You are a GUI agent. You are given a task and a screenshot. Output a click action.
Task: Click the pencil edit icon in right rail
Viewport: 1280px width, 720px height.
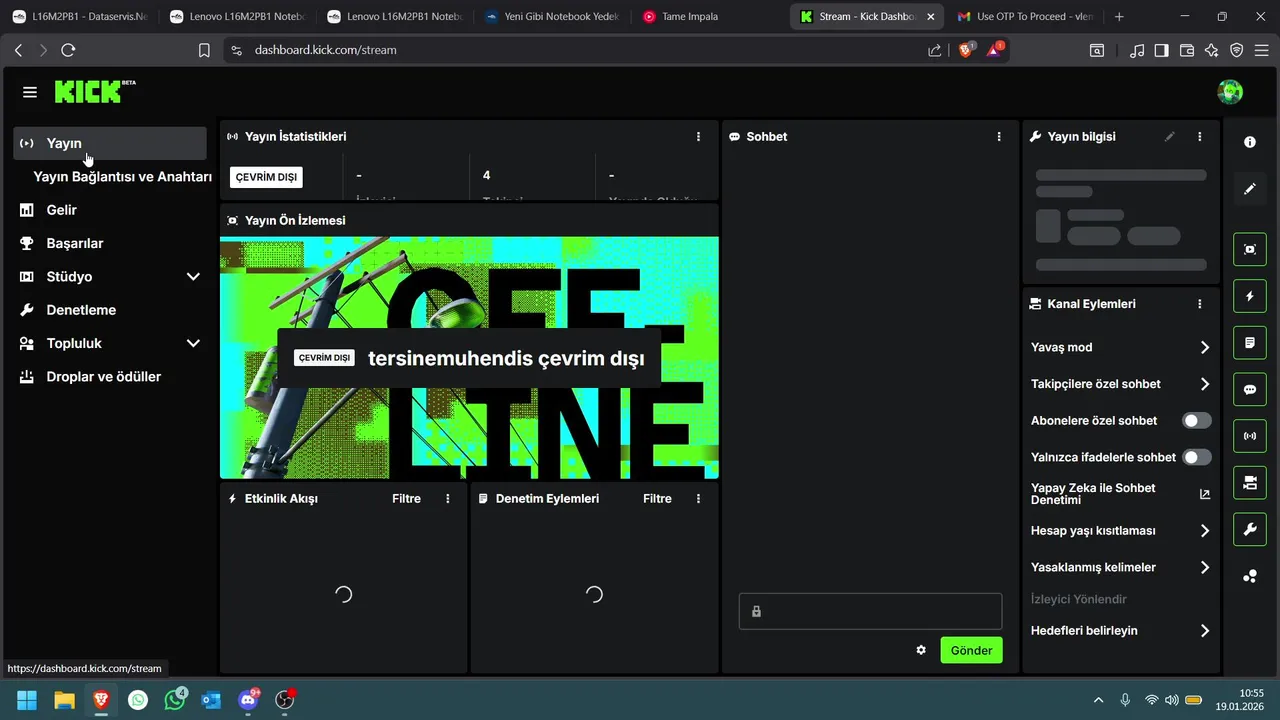(x=1250, y=188)
